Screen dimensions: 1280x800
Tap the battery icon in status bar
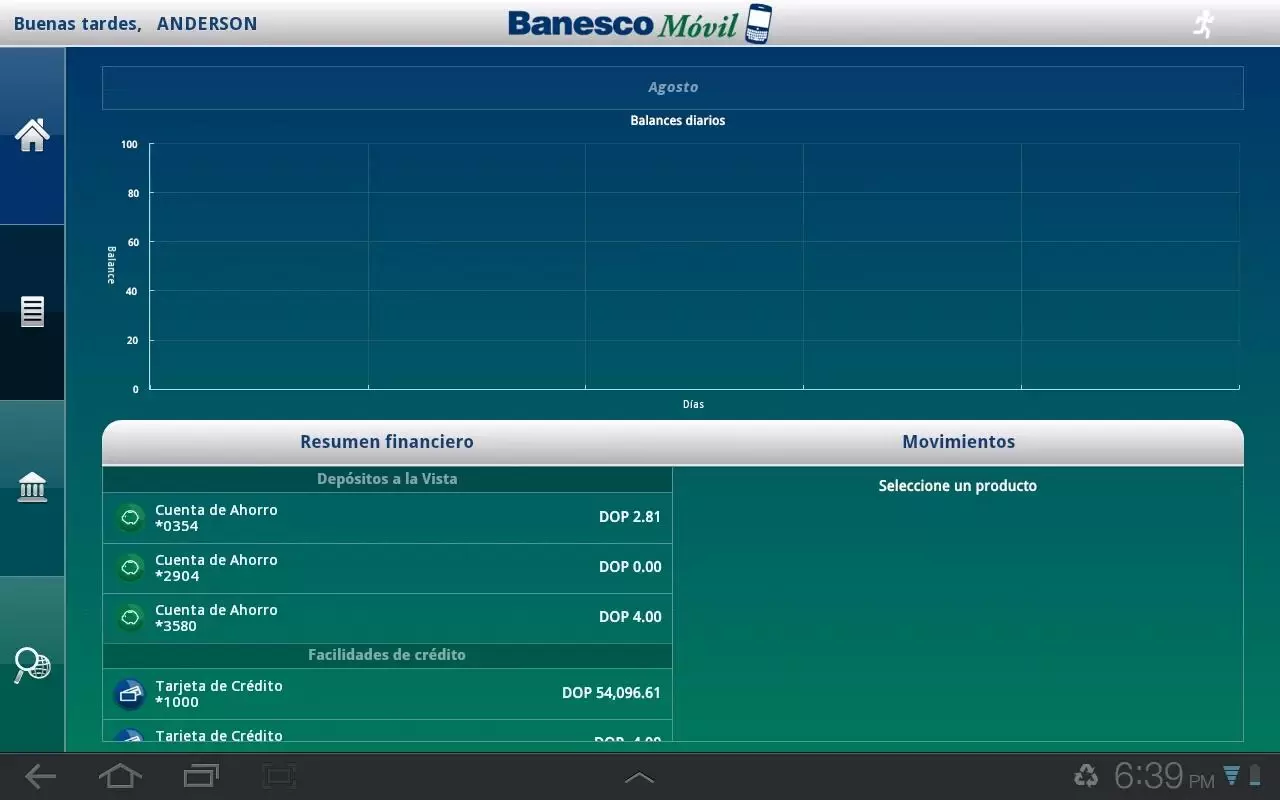(1255, 776)
